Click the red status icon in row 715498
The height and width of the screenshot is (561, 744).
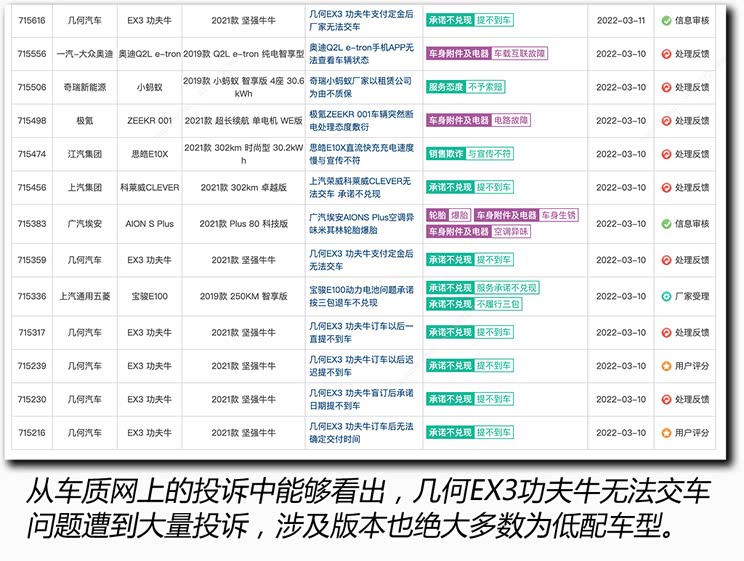666,121
